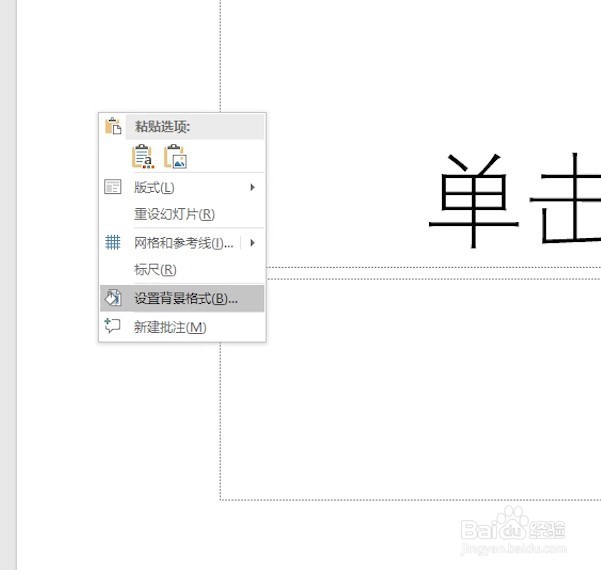The height and width of the screenshot is (570, 601).
Task: Click the 单击 title placeholder text
Action: (x=514, y=200)
